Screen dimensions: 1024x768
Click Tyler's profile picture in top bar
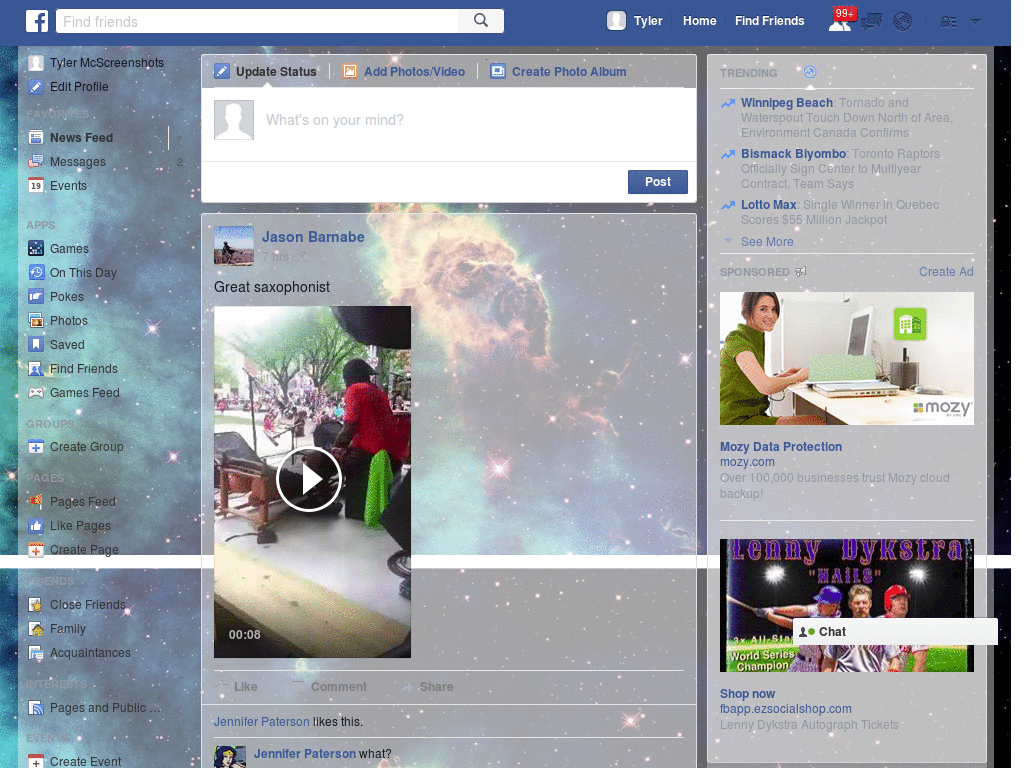[616, 21]
